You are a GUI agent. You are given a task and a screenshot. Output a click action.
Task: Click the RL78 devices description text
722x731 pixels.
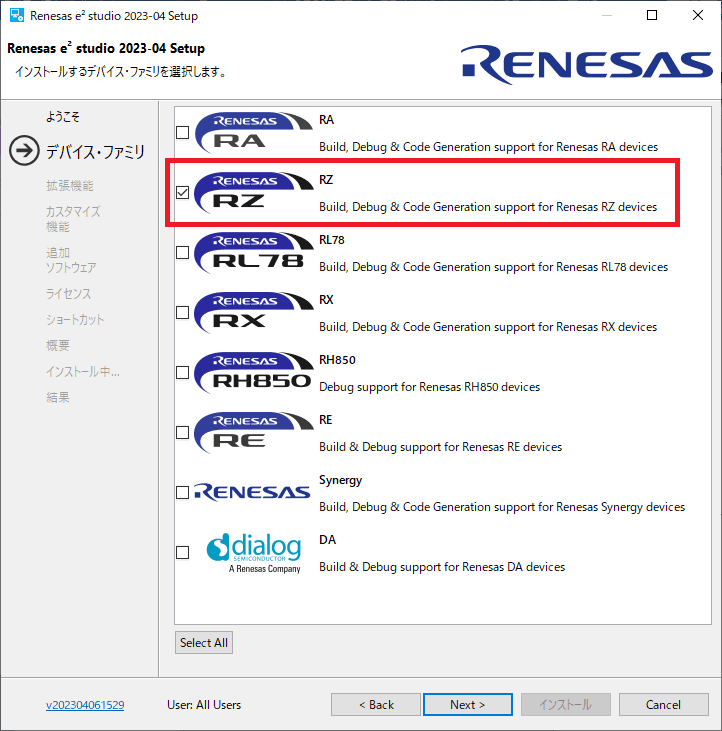coord(494,267)
